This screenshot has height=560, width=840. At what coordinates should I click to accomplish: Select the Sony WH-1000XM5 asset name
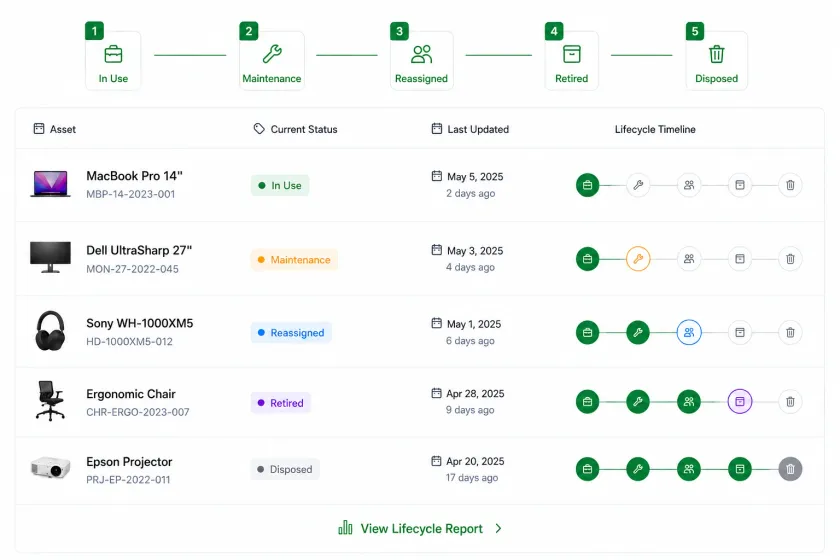(140, 323)
